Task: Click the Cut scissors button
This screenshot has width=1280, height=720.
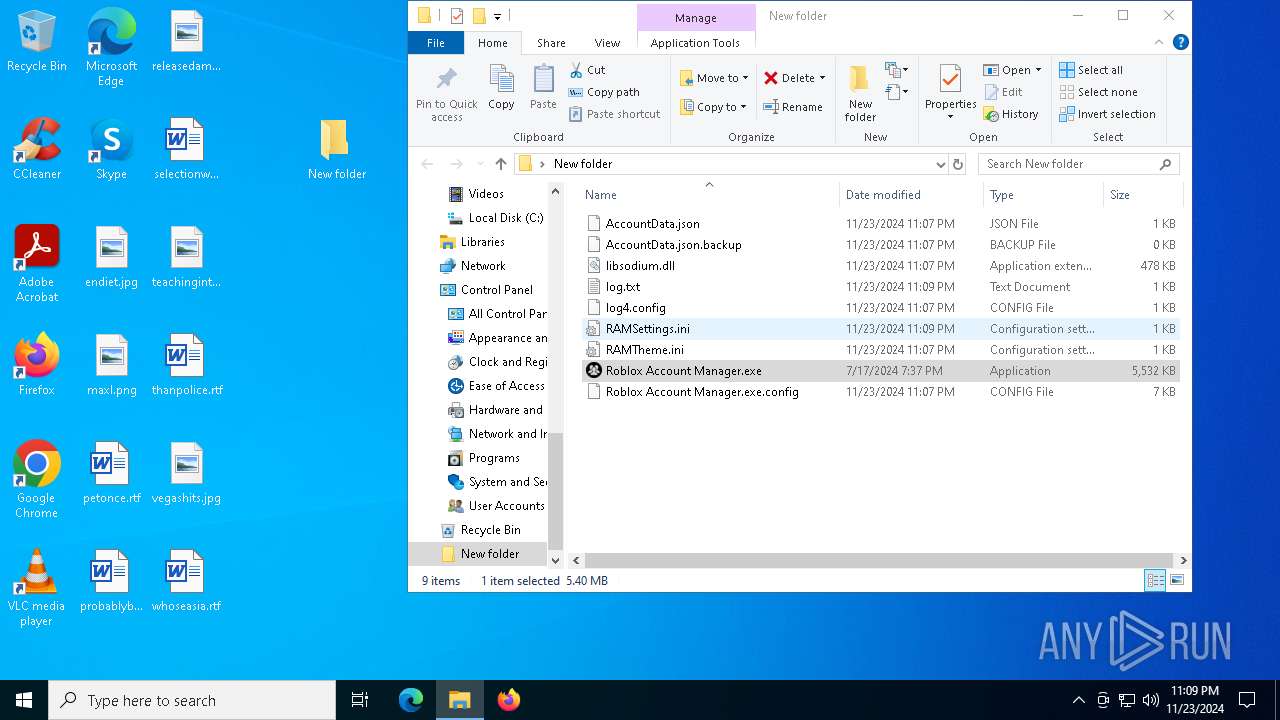Action: point(588,70)
